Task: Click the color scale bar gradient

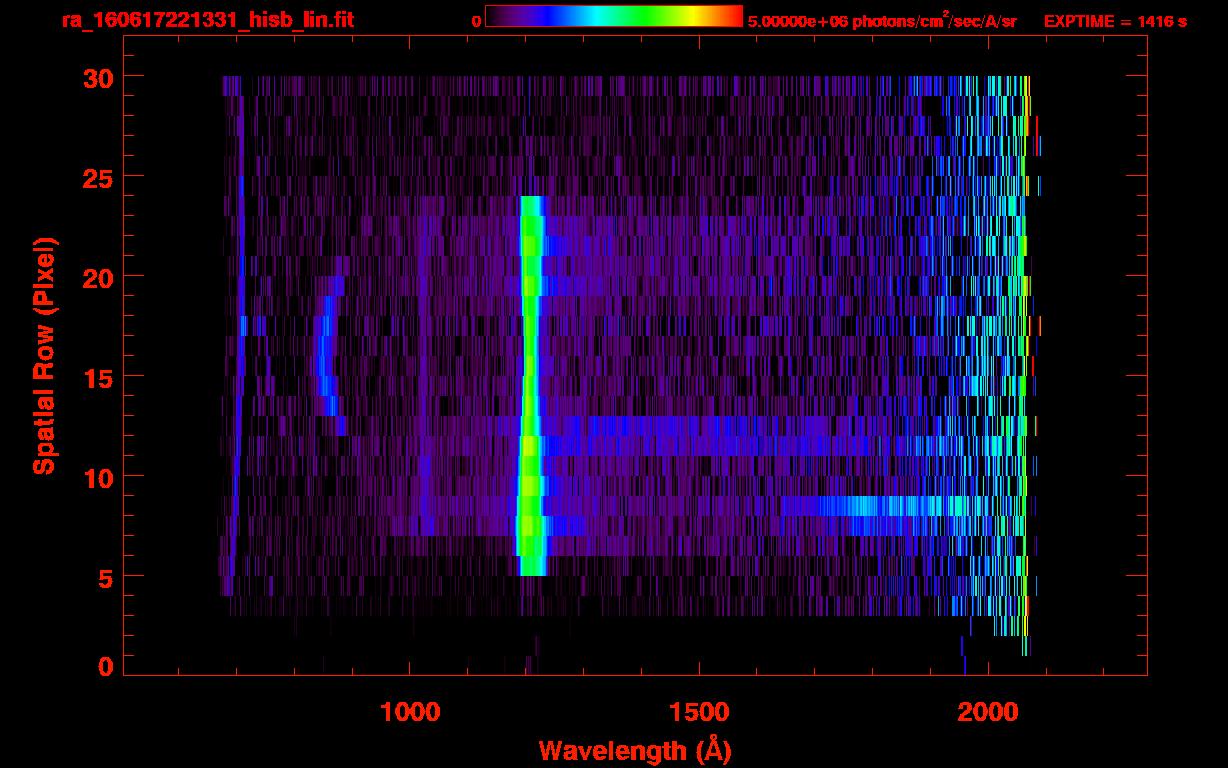Action: click(x=613, y=17)
